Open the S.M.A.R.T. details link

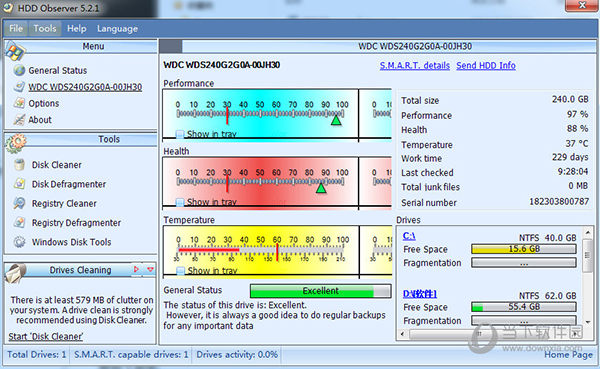click(415, 65)
